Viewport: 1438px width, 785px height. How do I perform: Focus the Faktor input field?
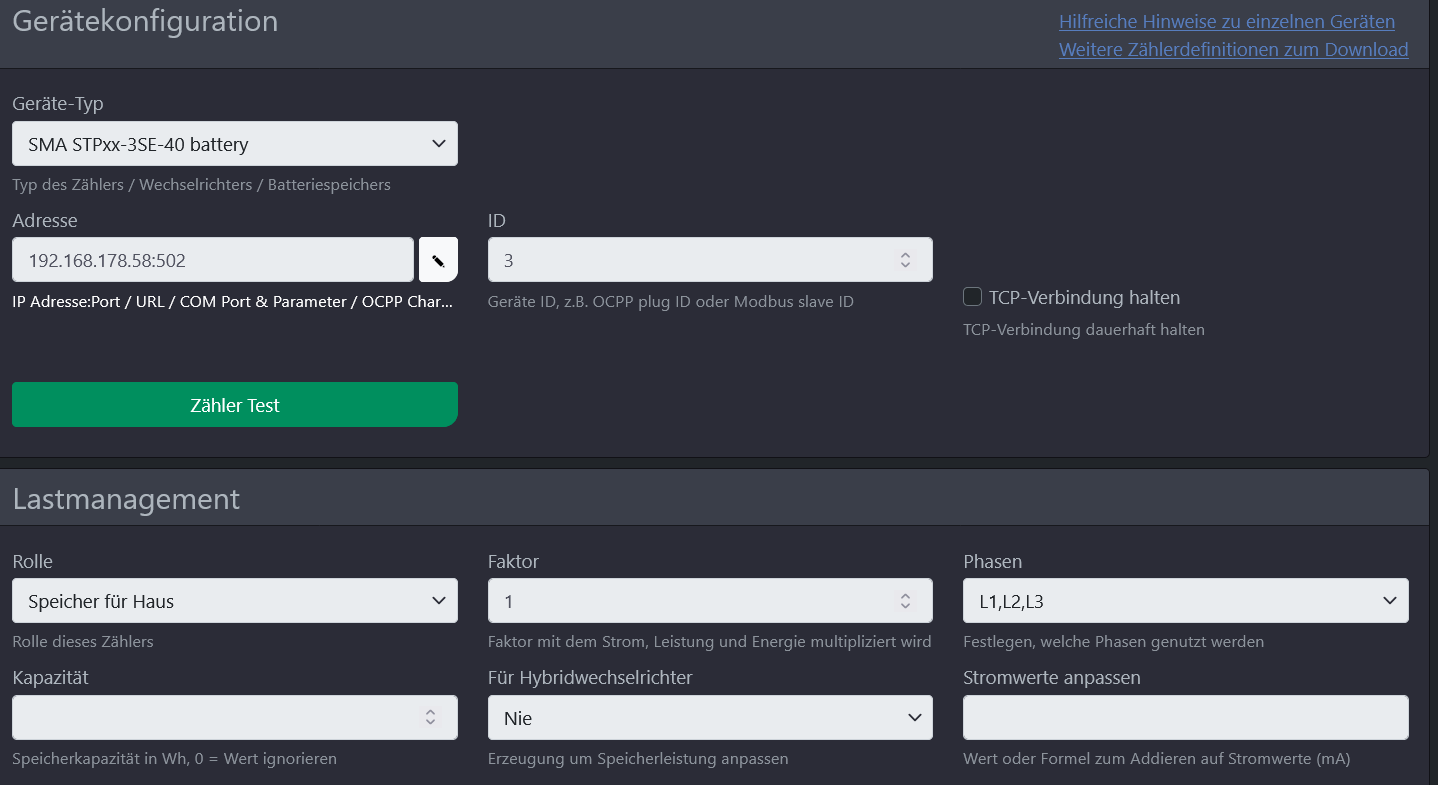click(x=690, y=601)
